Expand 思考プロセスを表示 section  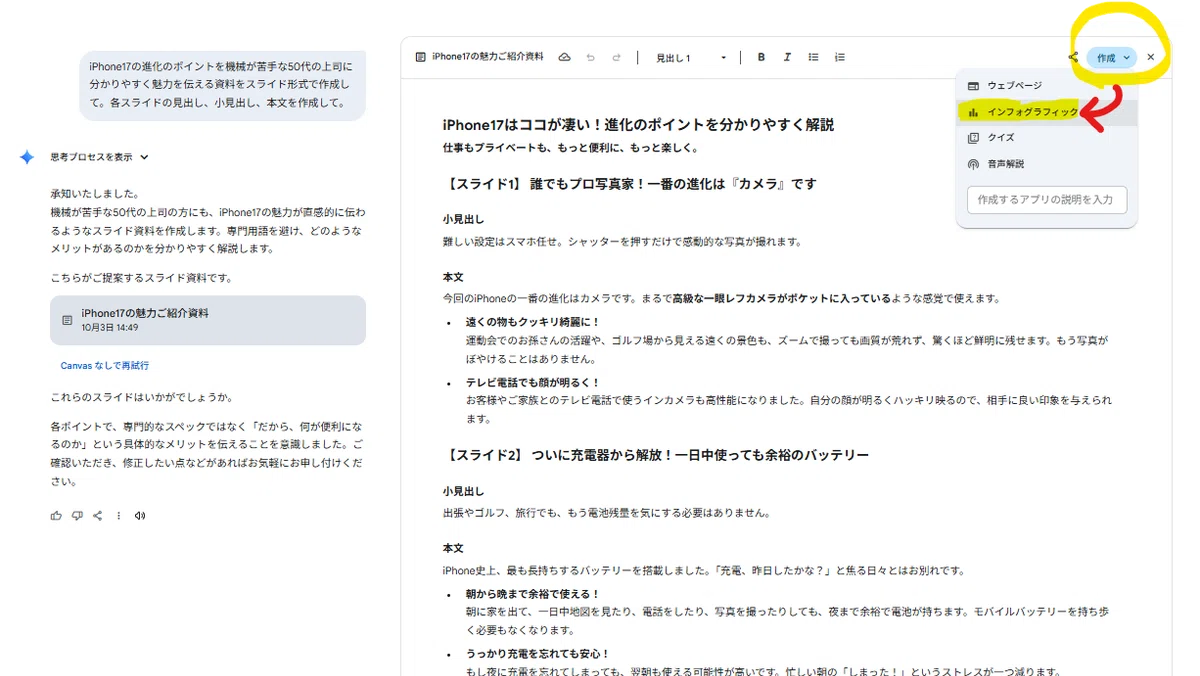(100, 157)
